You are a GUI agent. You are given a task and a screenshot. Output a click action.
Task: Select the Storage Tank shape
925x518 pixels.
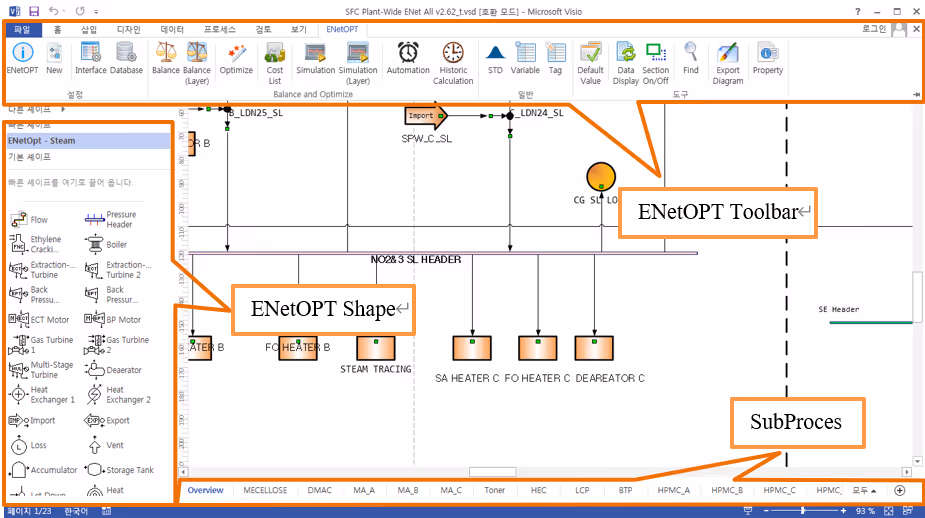(119, 470)
